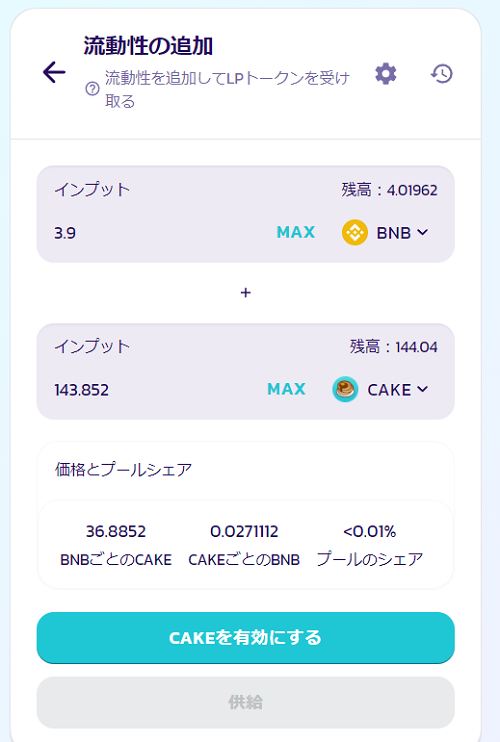Screen dimensions: 500x742
Task: Click the CAKEを有効にする button
Action: pos(246,637)
